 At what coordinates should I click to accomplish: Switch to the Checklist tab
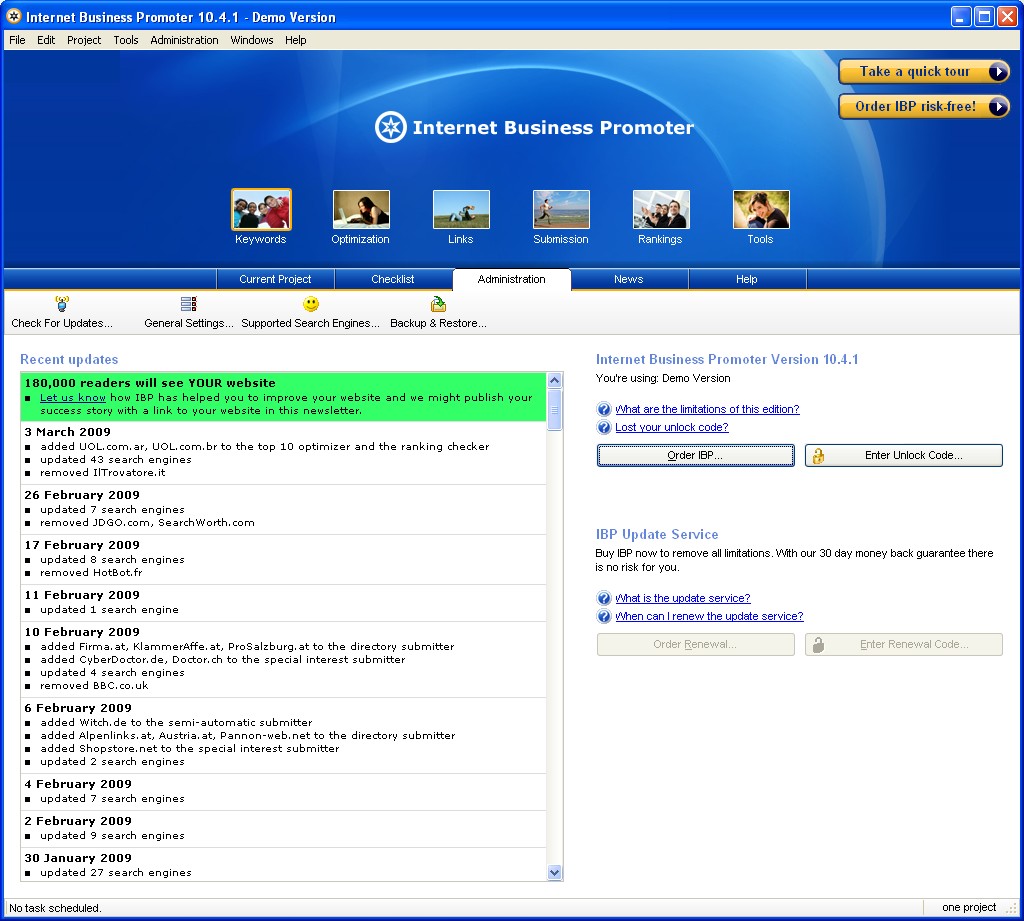tap(393, 280)
